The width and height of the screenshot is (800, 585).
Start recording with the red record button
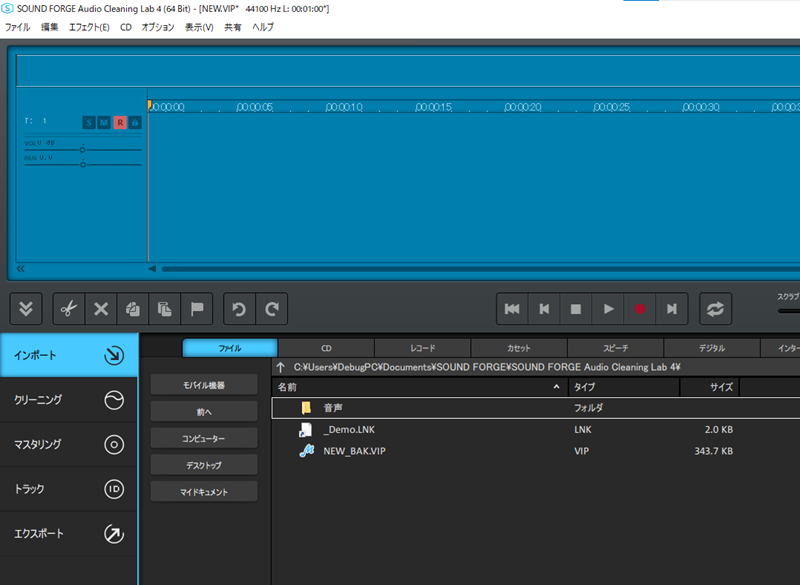pyautogui.click(x=640, y=309)
